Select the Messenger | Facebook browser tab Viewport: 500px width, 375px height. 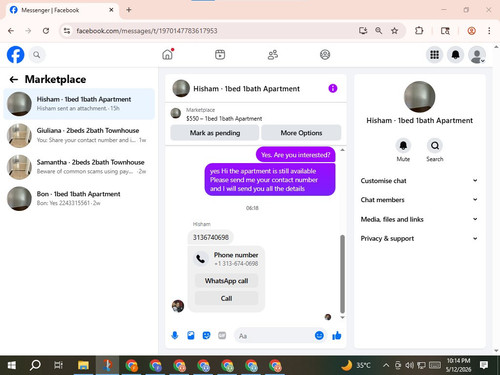click(62, 10)
